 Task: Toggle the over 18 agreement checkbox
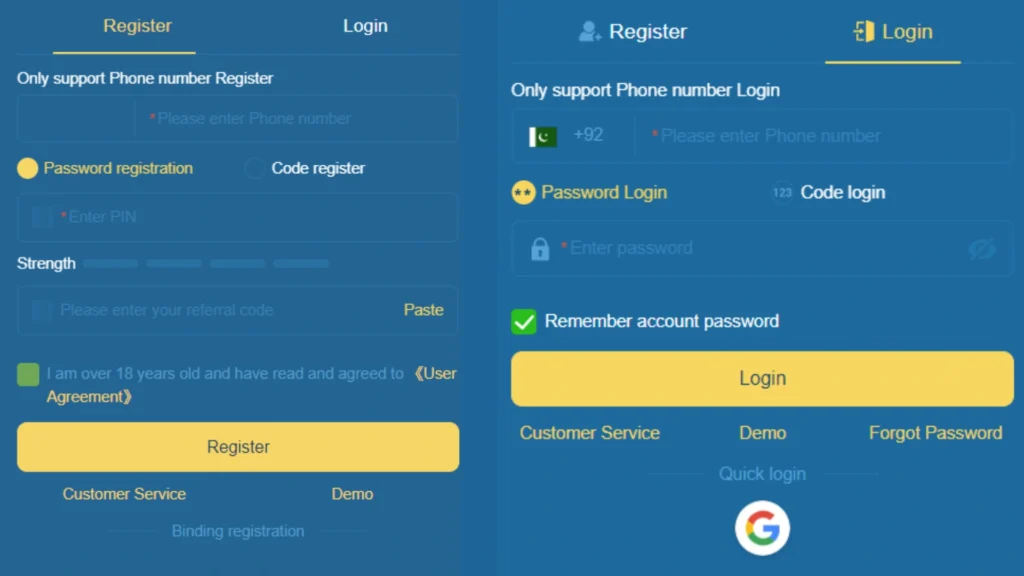click(x=28, y=375)
